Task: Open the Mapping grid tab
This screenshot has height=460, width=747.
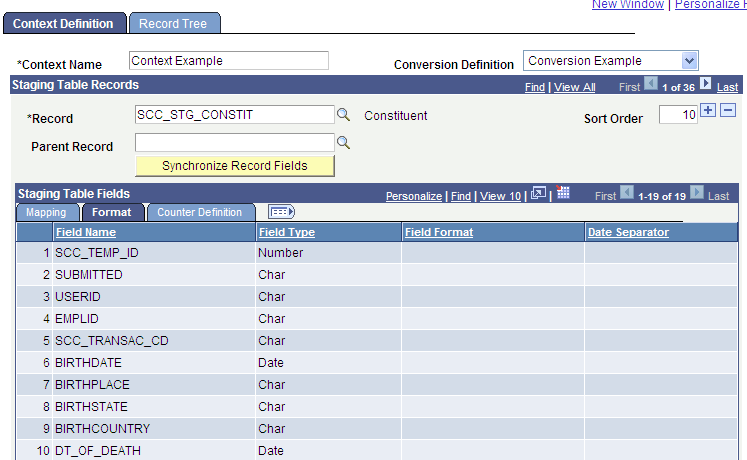Action: click(x=47, y=212)
